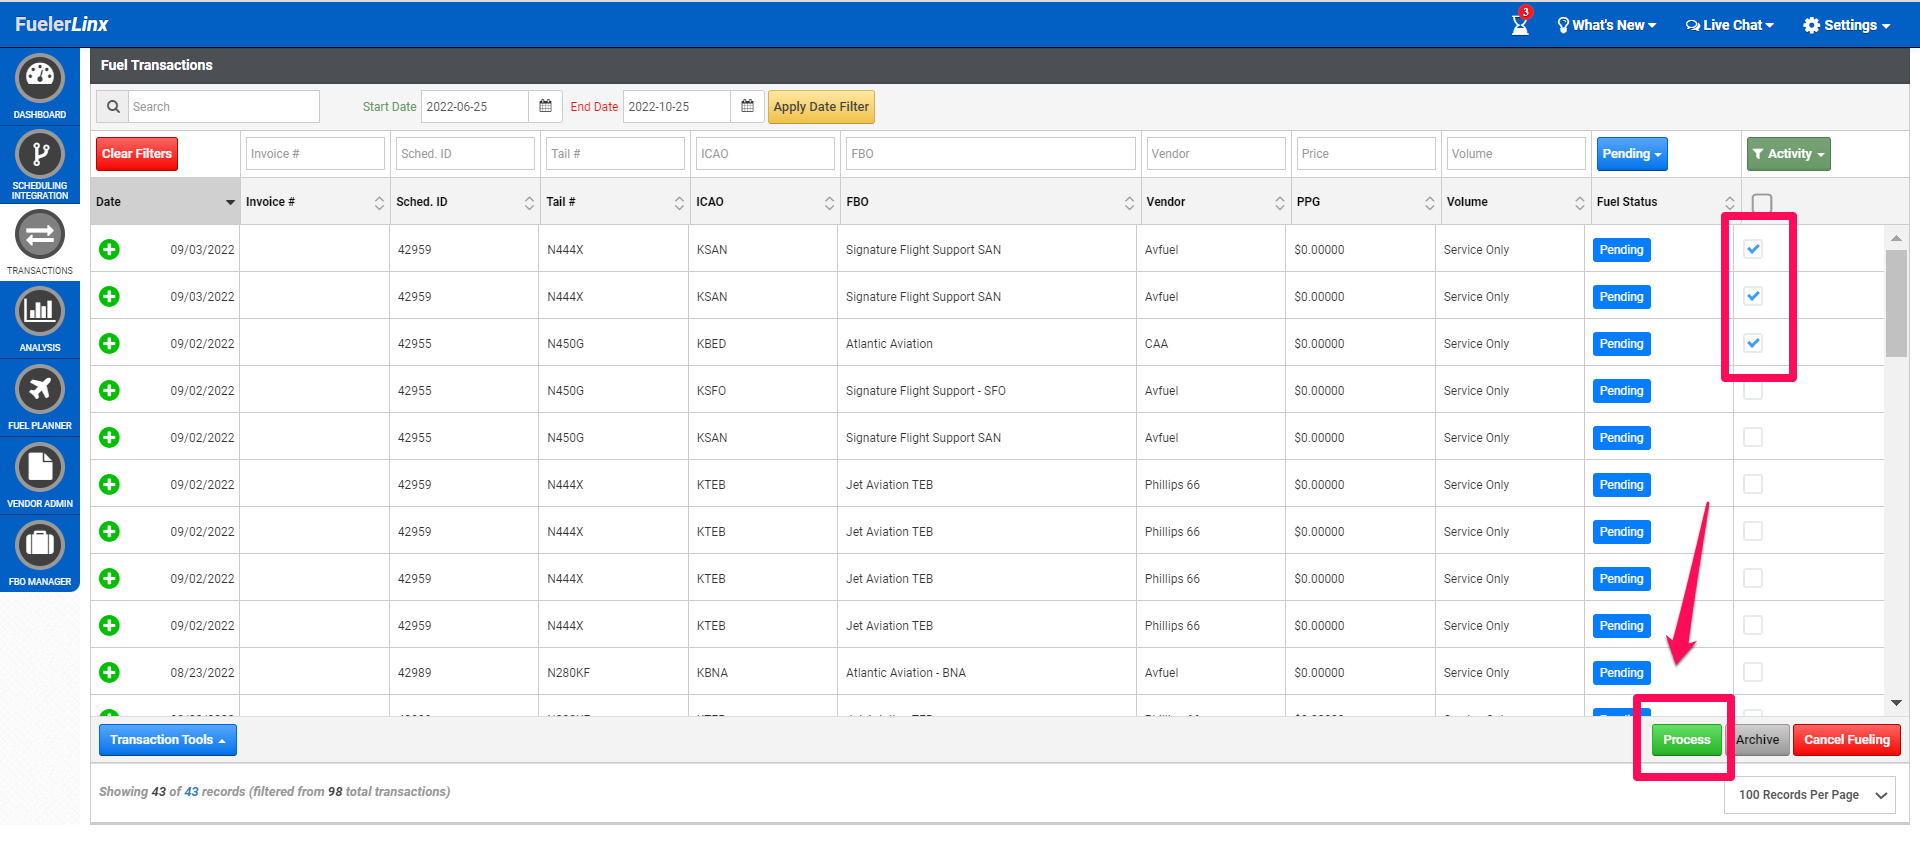The height and width of the screenshot is (847, 1920).
Task: Sort by Fuel Status column arrows
Action: [1729, 202]
